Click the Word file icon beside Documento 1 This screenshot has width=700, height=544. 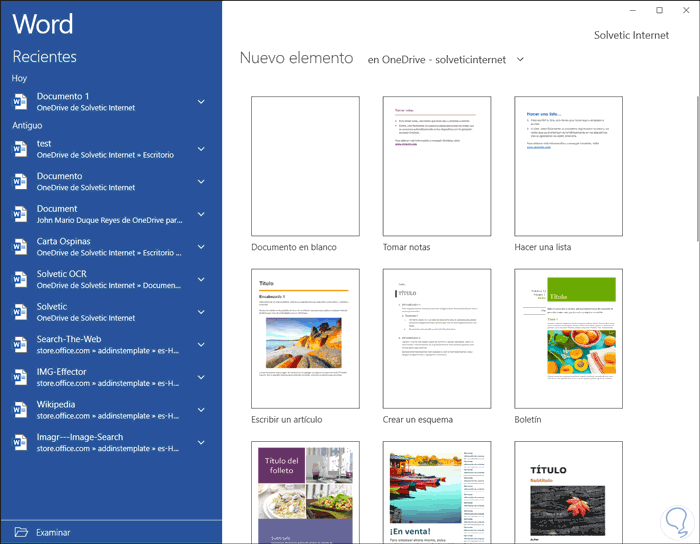coord(19,102)
